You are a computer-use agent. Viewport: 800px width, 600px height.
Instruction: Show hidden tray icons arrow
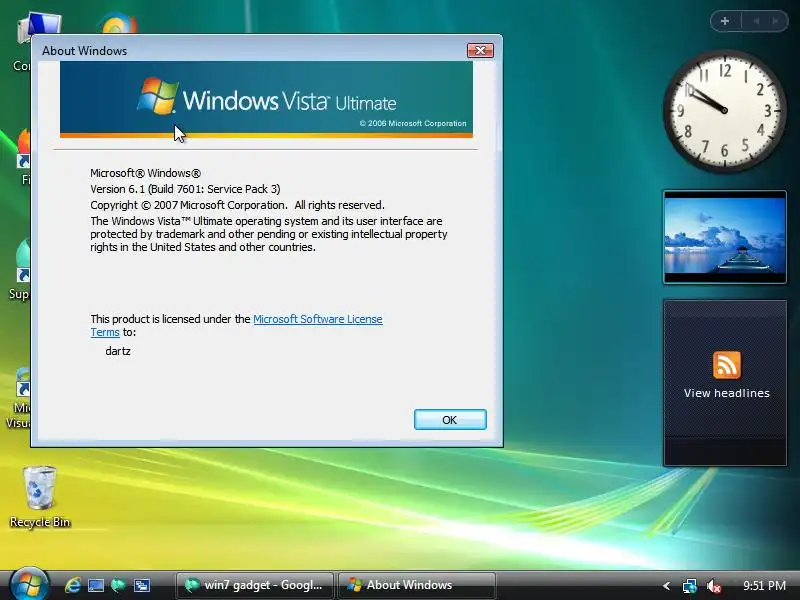tap(666, 586)
